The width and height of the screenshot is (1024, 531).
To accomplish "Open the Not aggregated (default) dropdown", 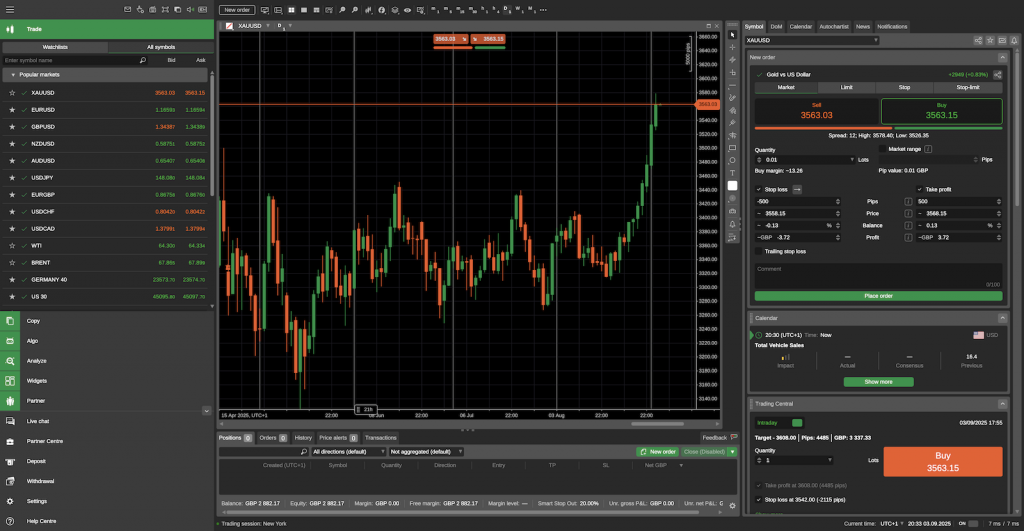I will pyautogui.click(x=426, y=451).
